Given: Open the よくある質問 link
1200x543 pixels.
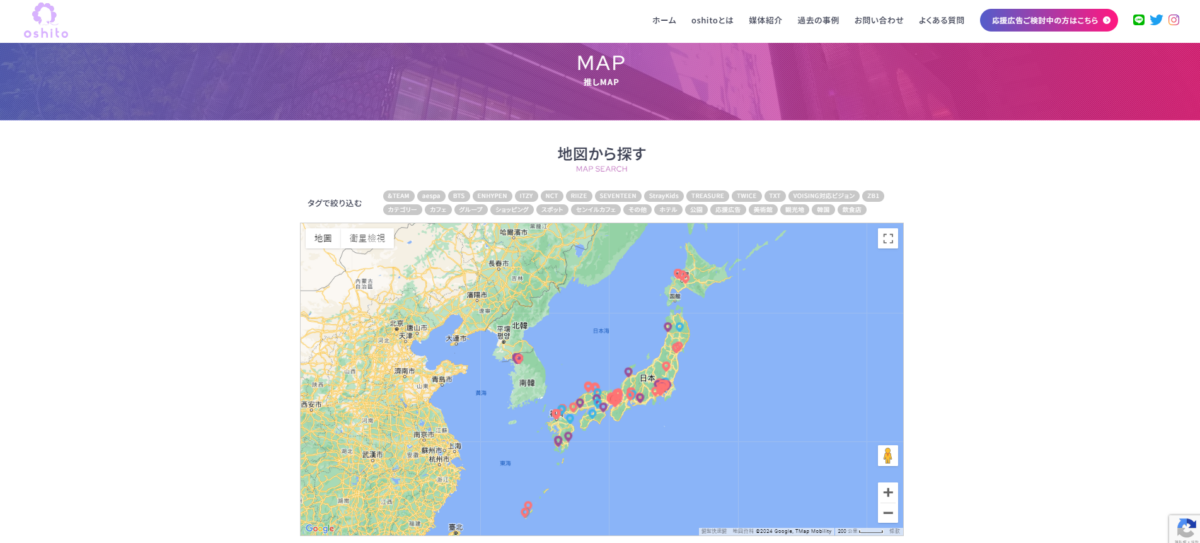Looking at the screenshot, I should pyautogui.click(x=941, y=20).
